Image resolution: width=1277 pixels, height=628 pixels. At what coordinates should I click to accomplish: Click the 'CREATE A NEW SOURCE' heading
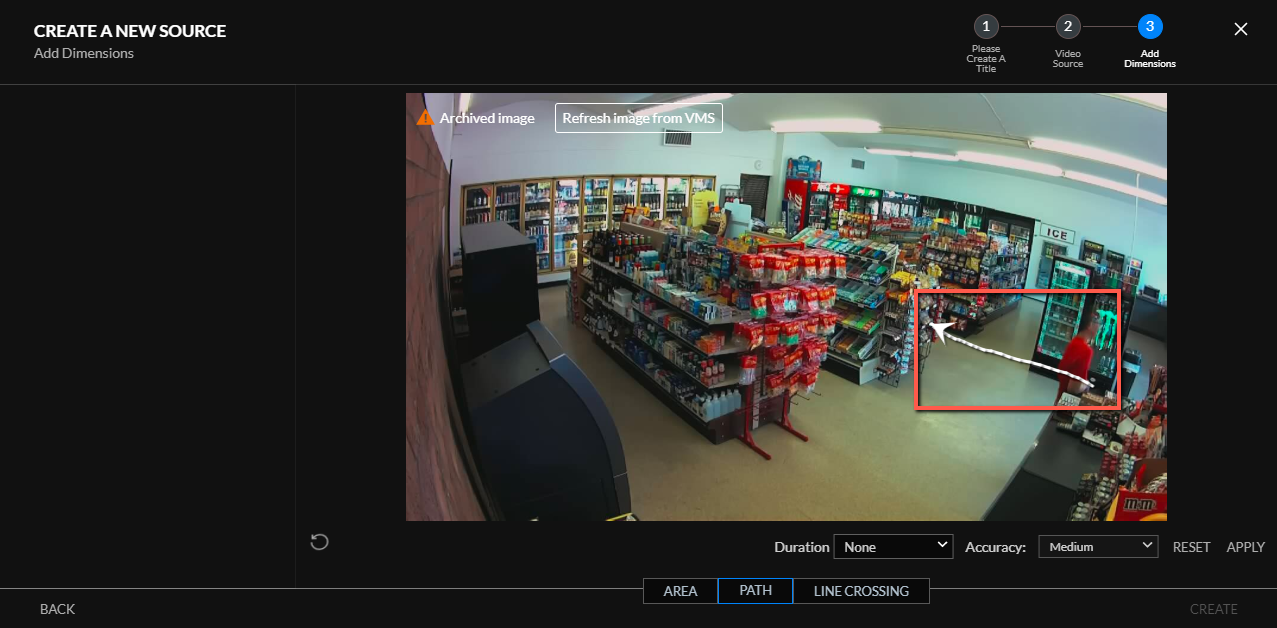[x=130, y=31]
